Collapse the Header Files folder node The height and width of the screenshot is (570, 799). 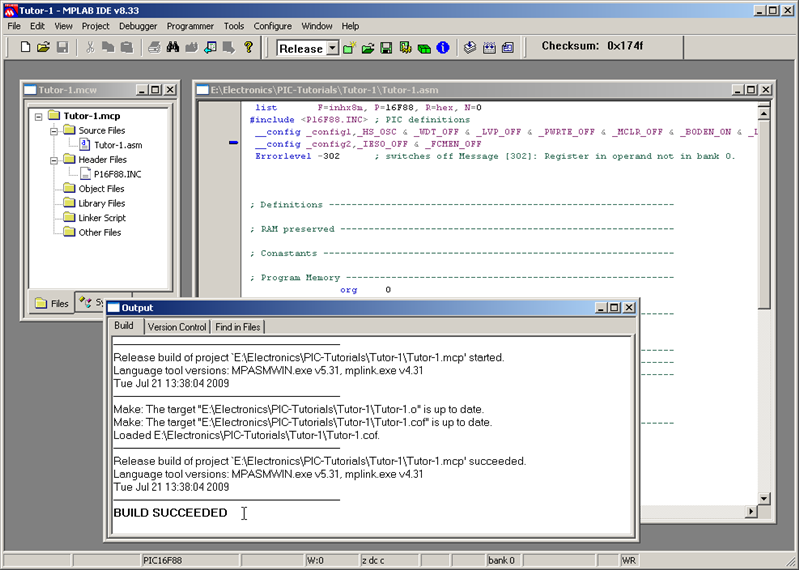click(54, 160)
